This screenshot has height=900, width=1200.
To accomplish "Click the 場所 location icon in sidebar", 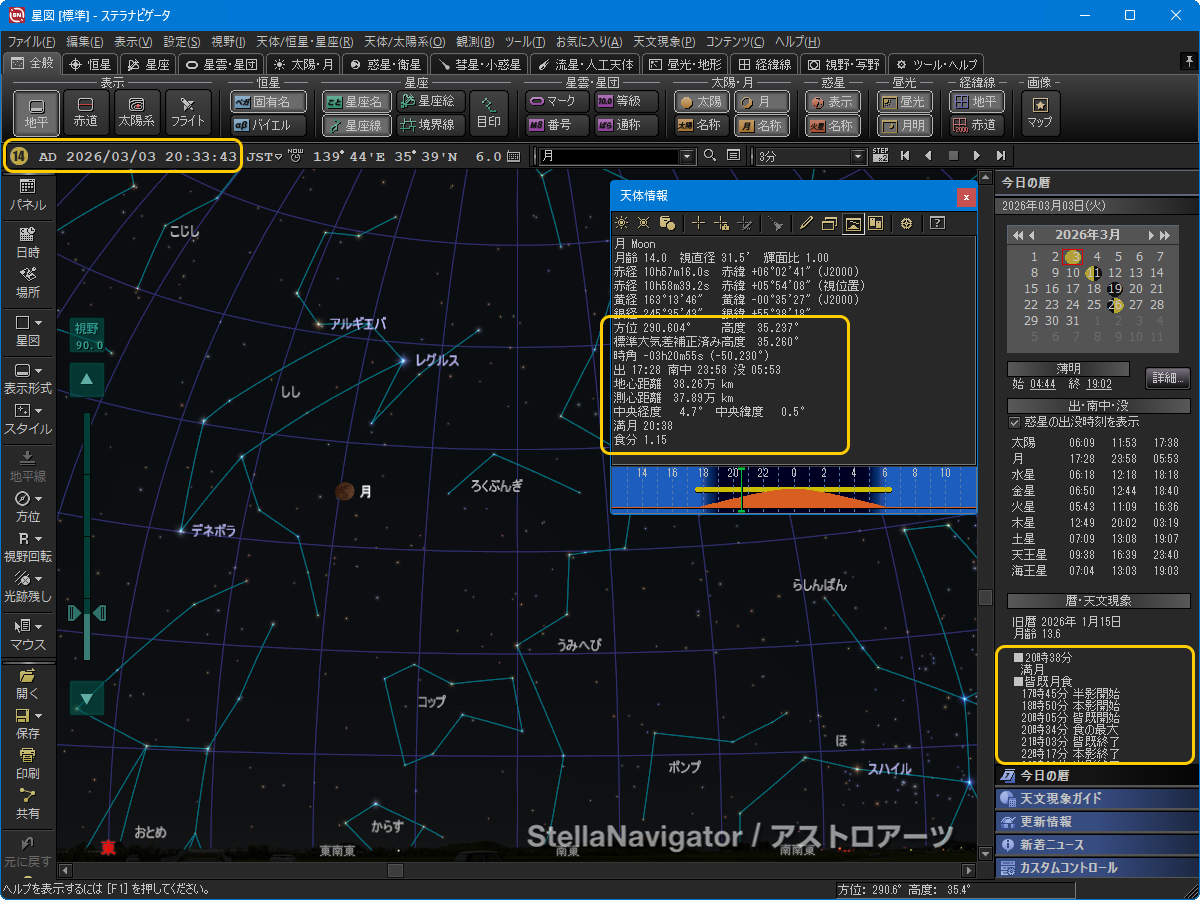I will 27,275.
